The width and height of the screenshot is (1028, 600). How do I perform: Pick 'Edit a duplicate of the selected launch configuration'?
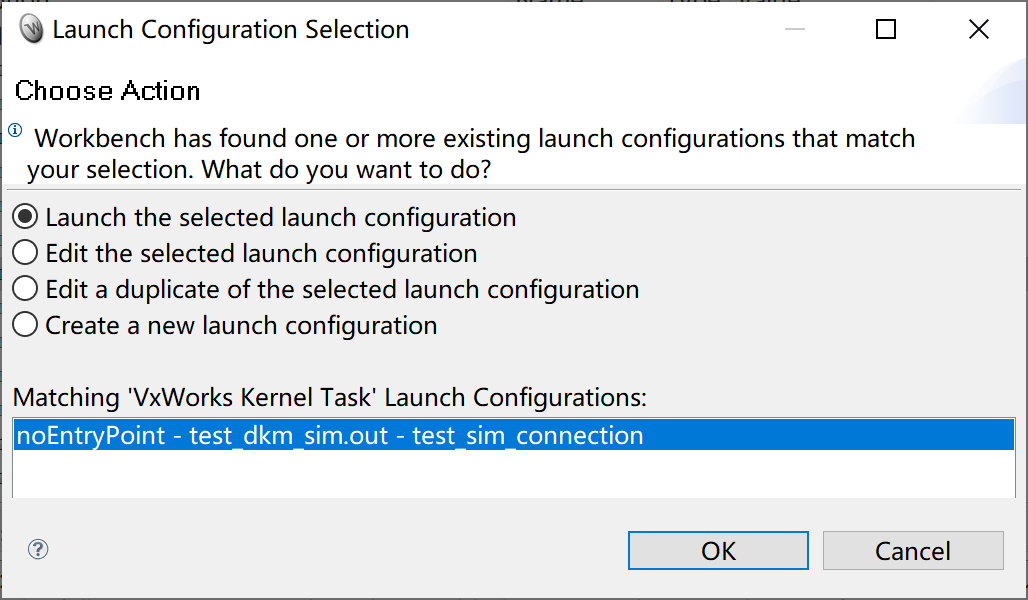click(328, 289)
